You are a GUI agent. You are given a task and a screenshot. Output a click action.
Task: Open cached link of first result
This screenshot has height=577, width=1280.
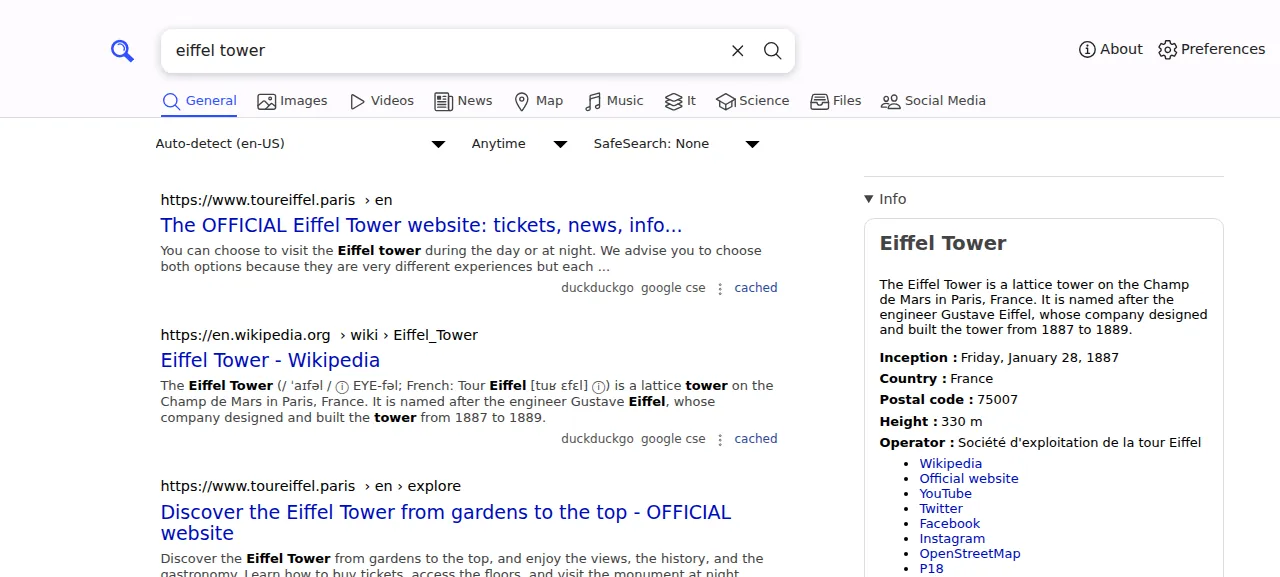pos(756,288)
